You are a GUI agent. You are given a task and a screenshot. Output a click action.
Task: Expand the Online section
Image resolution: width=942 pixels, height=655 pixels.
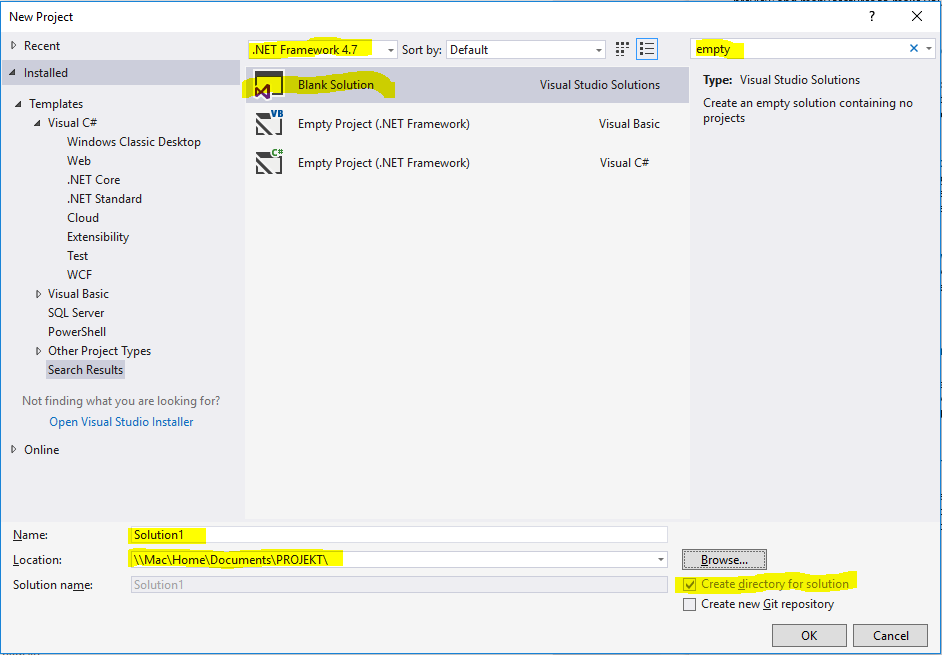pyautogui.click(x=14, y=449)
